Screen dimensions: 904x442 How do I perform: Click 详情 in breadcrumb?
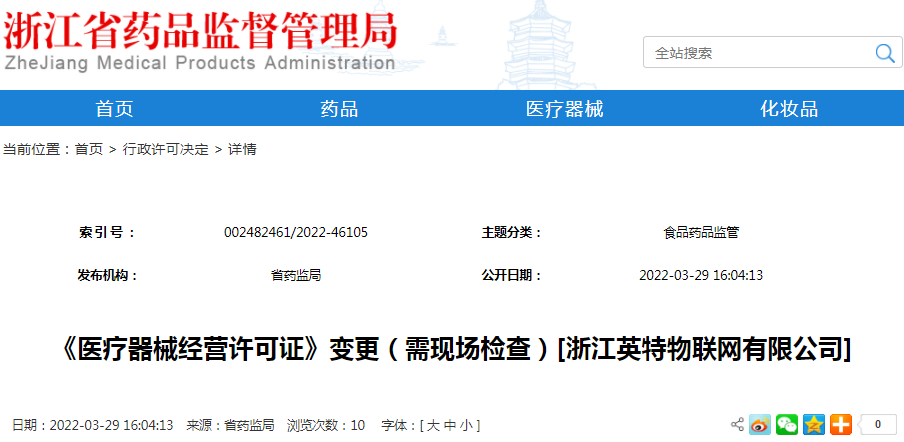(242, 150)
